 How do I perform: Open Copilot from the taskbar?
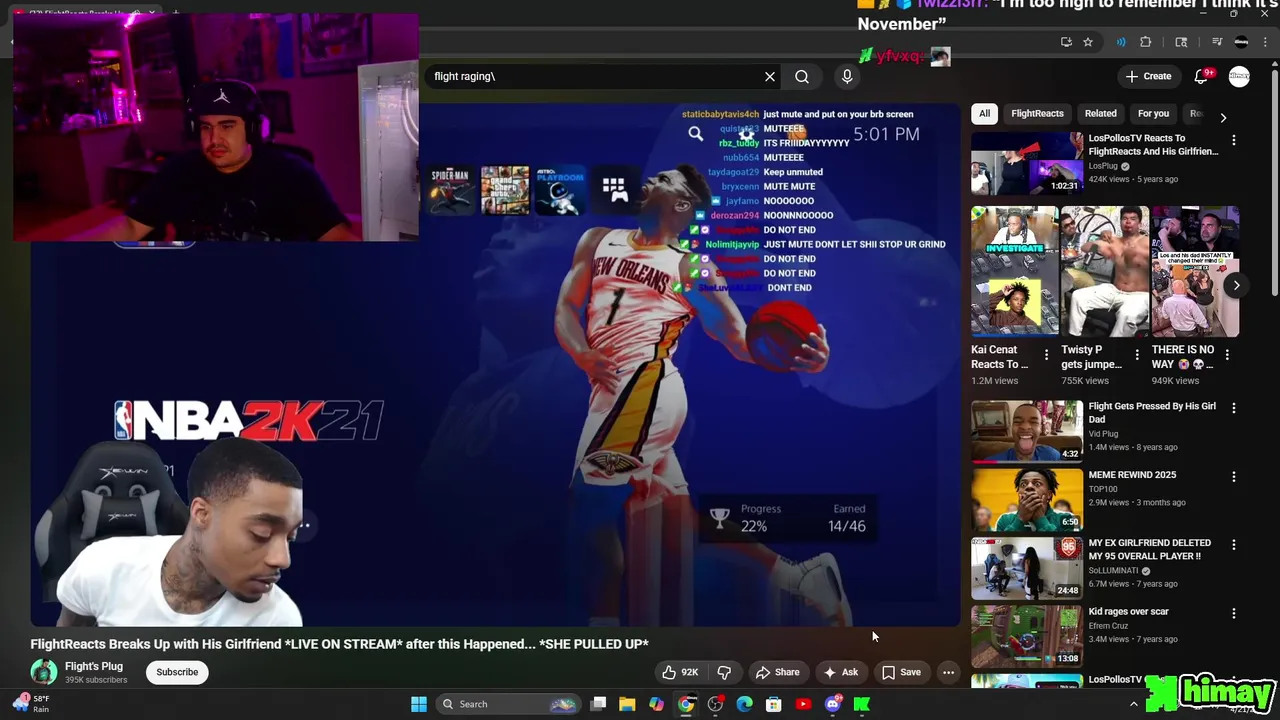tap(656, 704)
